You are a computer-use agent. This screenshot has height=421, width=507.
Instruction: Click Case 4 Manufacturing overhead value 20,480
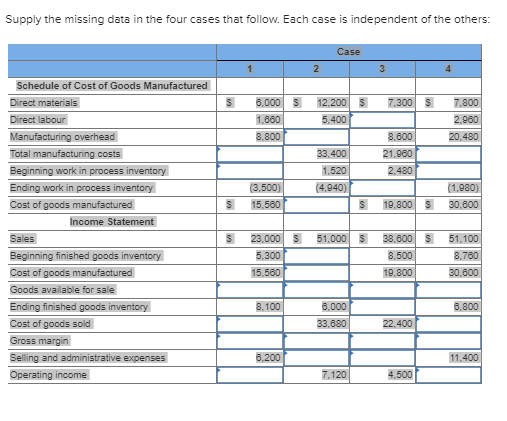pos(464,137)
